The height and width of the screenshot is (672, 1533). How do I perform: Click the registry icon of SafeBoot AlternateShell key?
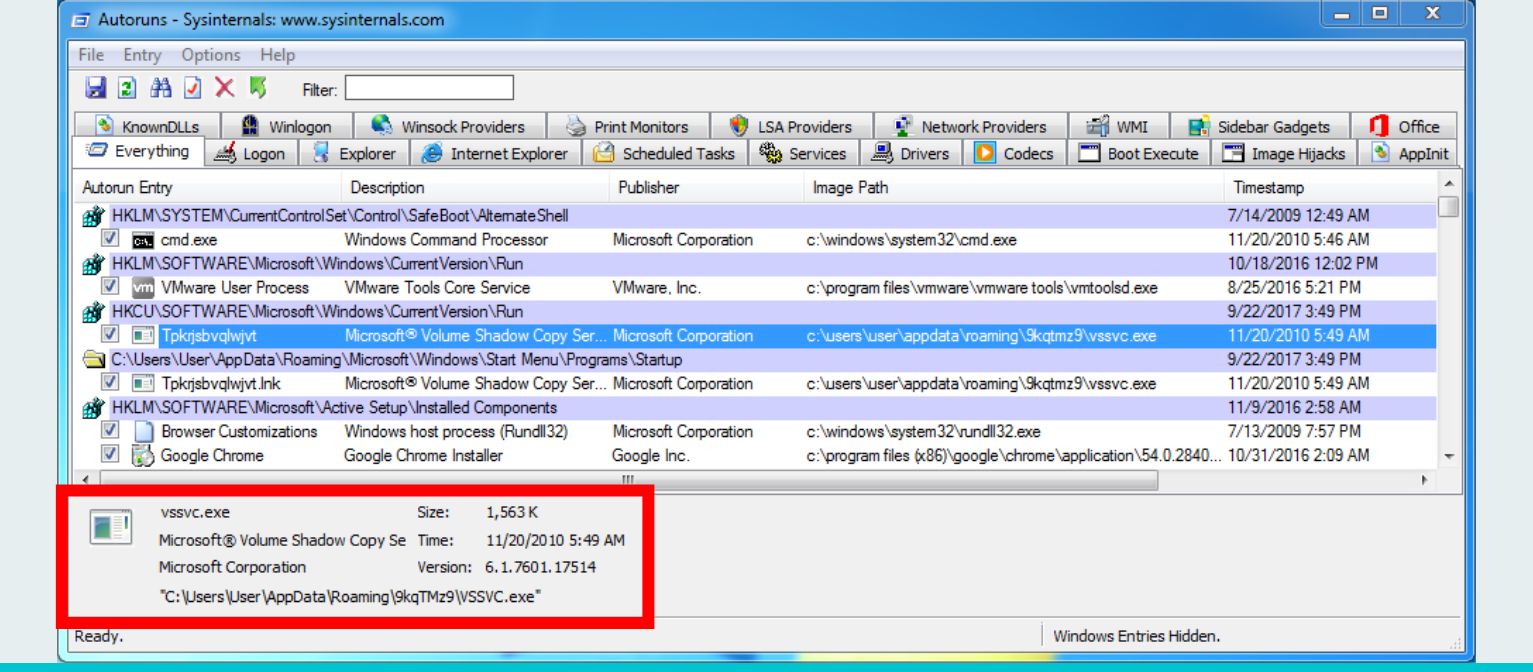pyautogui.click(x=93, y=216)
